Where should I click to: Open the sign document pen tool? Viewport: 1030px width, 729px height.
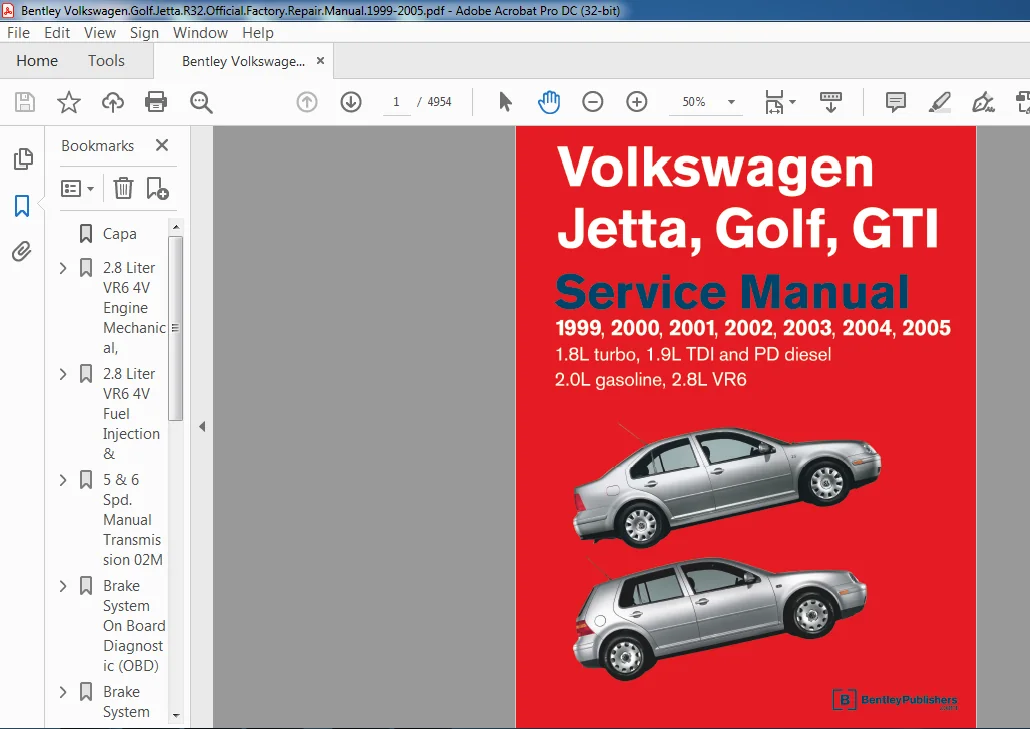983,102
